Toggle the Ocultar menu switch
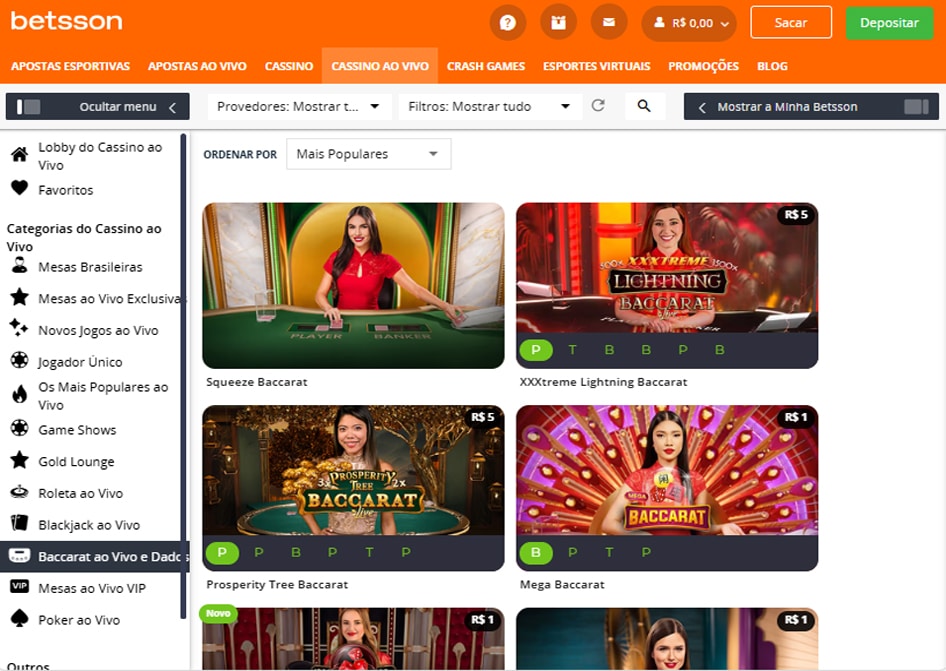946x671 pixels. click(30, 105)
